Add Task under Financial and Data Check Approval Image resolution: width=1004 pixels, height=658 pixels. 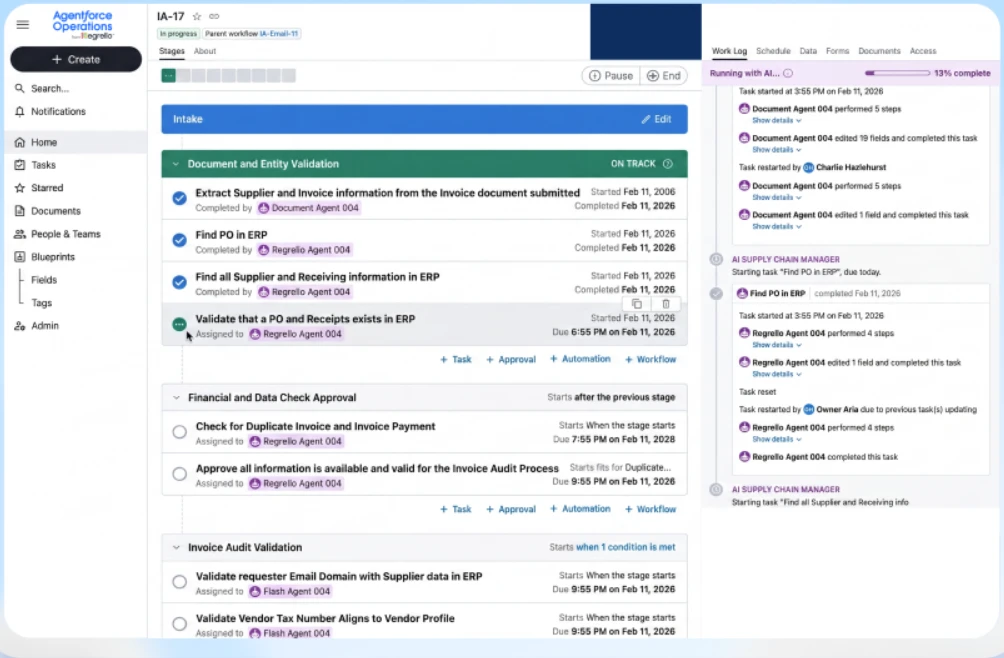pyautogui.click(x=455, y=510)
